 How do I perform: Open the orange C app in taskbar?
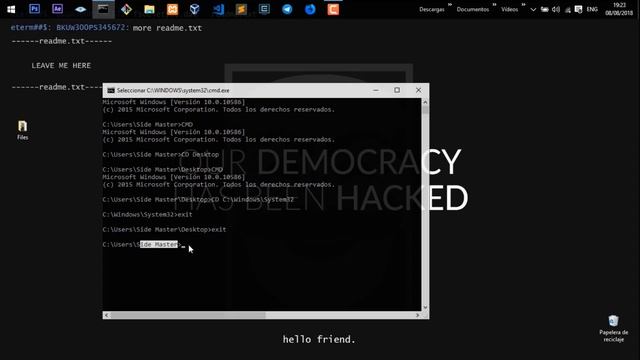333,9
